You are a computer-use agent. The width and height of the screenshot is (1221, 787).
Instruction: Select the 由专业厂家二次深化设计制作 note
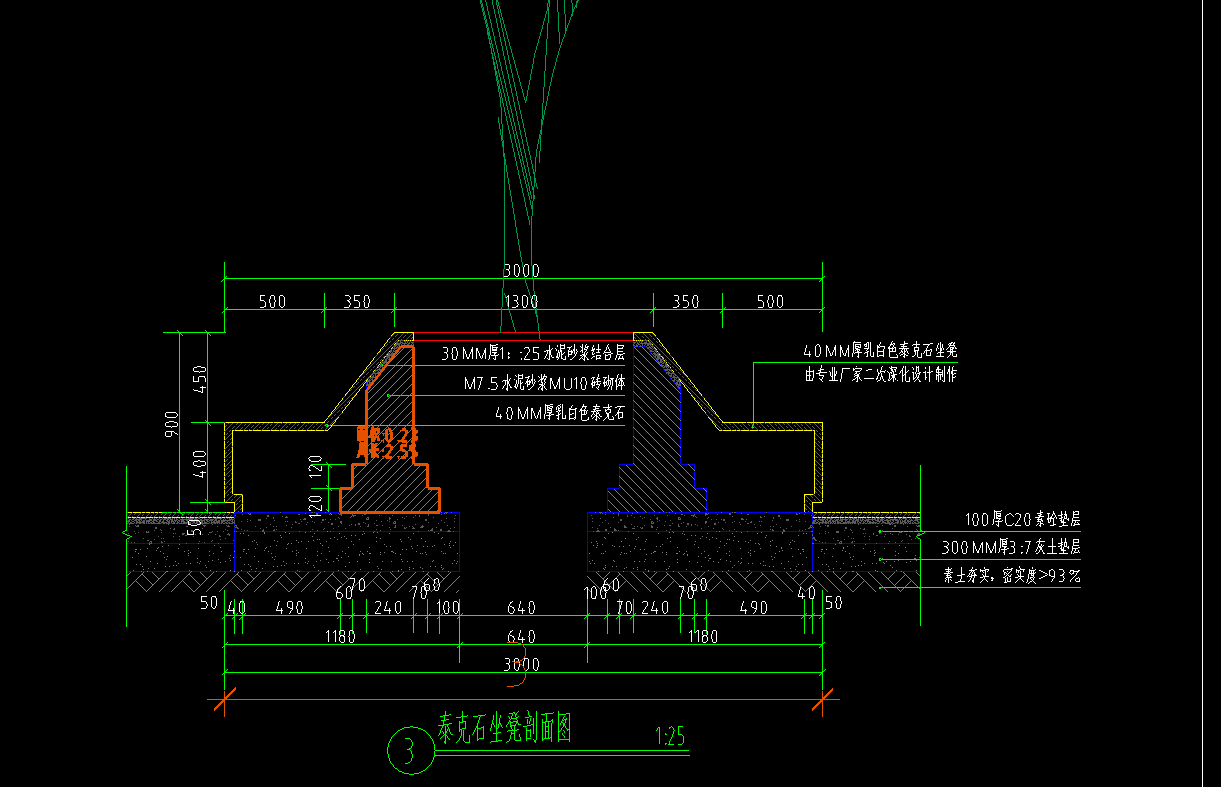tap(880, 375)
